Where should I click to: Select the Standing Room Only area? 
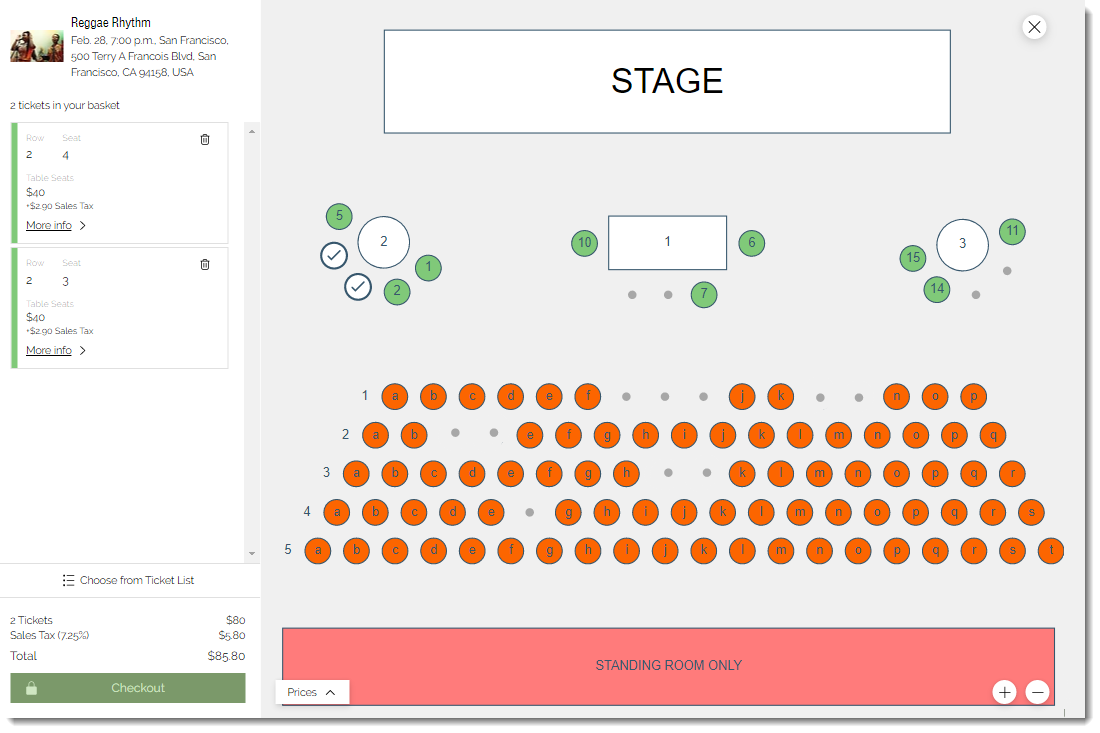tap(668, 666)
